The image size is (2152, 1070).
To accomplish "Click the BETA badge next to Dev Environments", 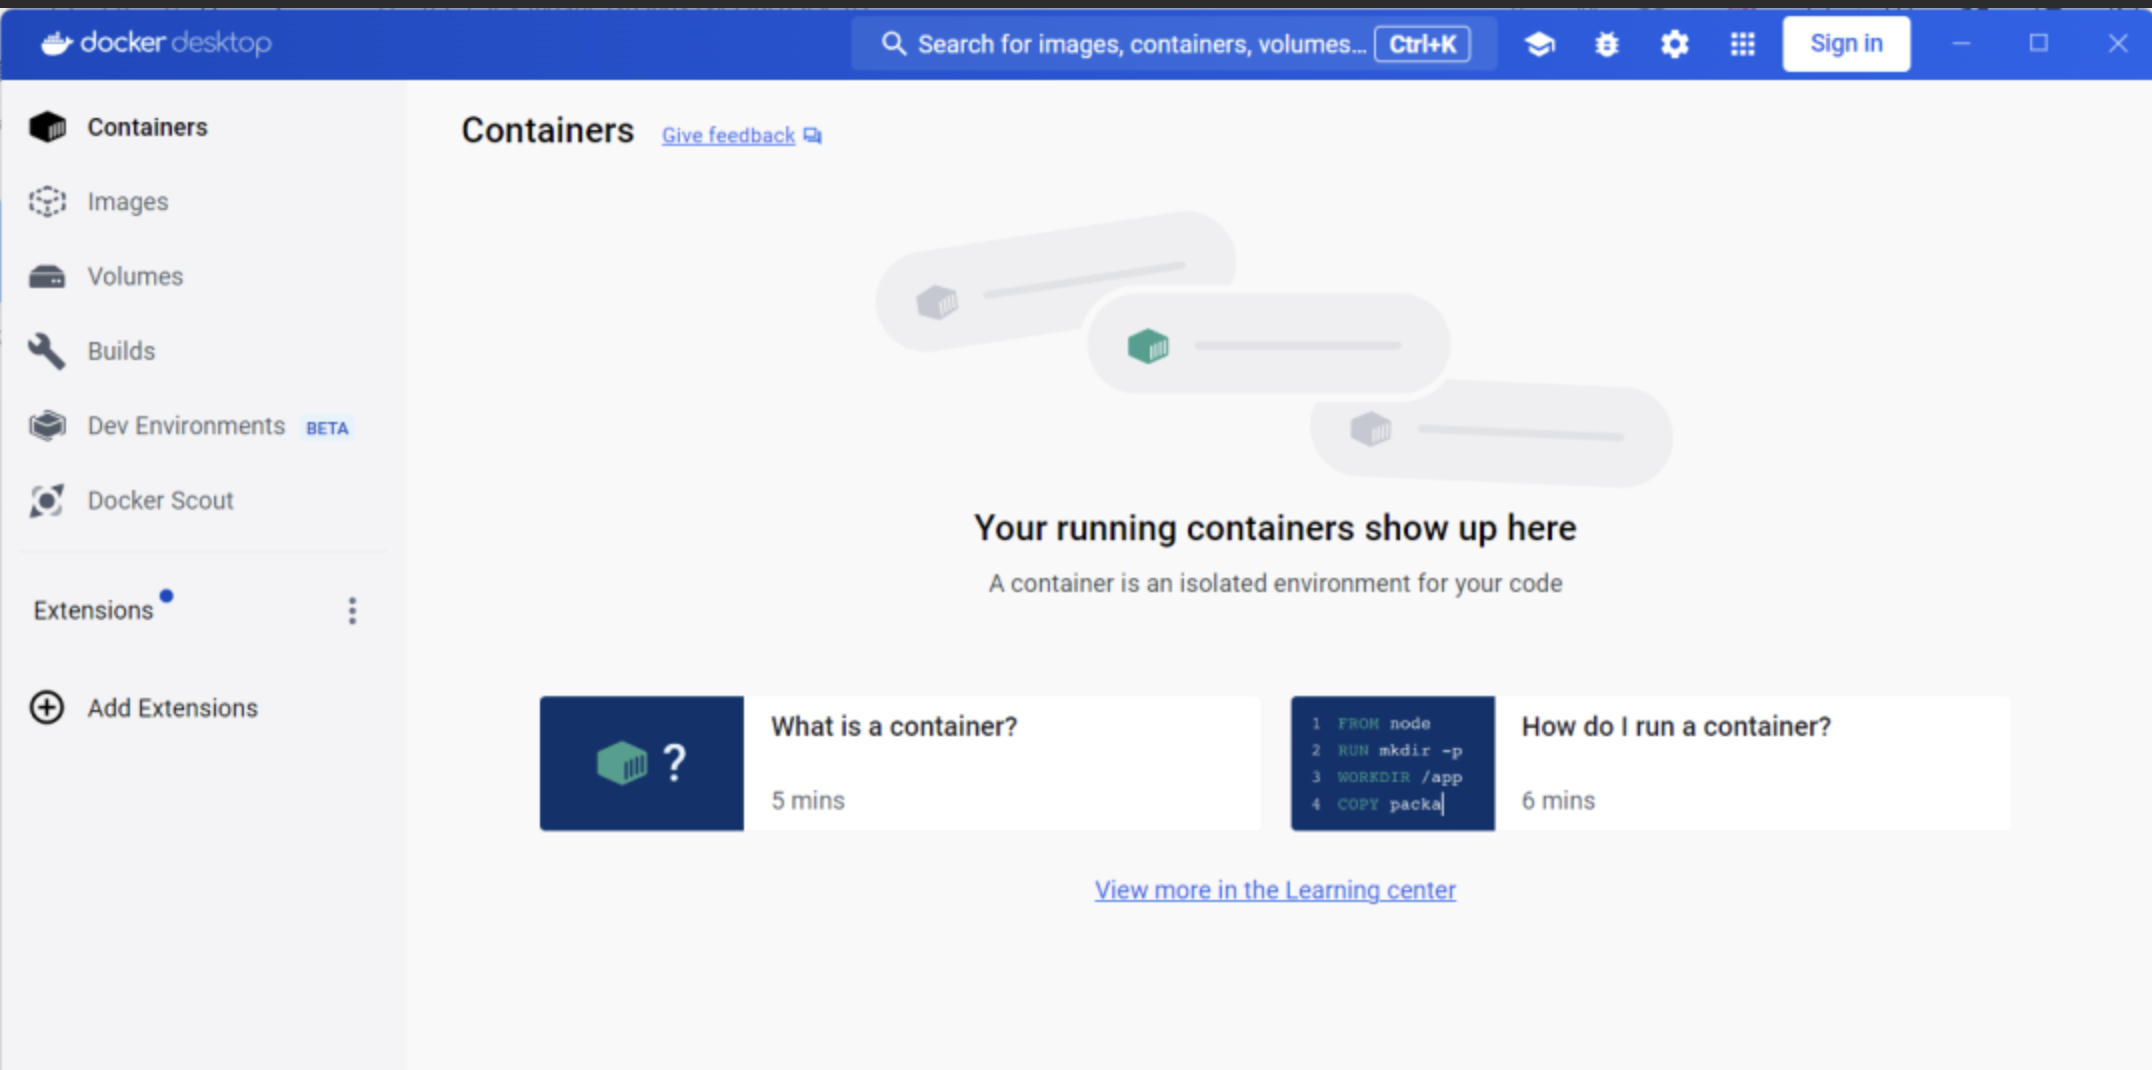I will point(327,428).
